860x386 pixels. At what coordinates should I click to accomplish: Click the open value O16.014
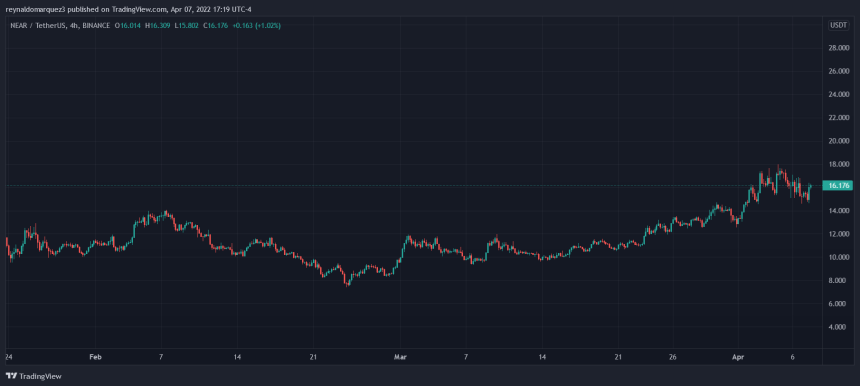pos(128,25)
